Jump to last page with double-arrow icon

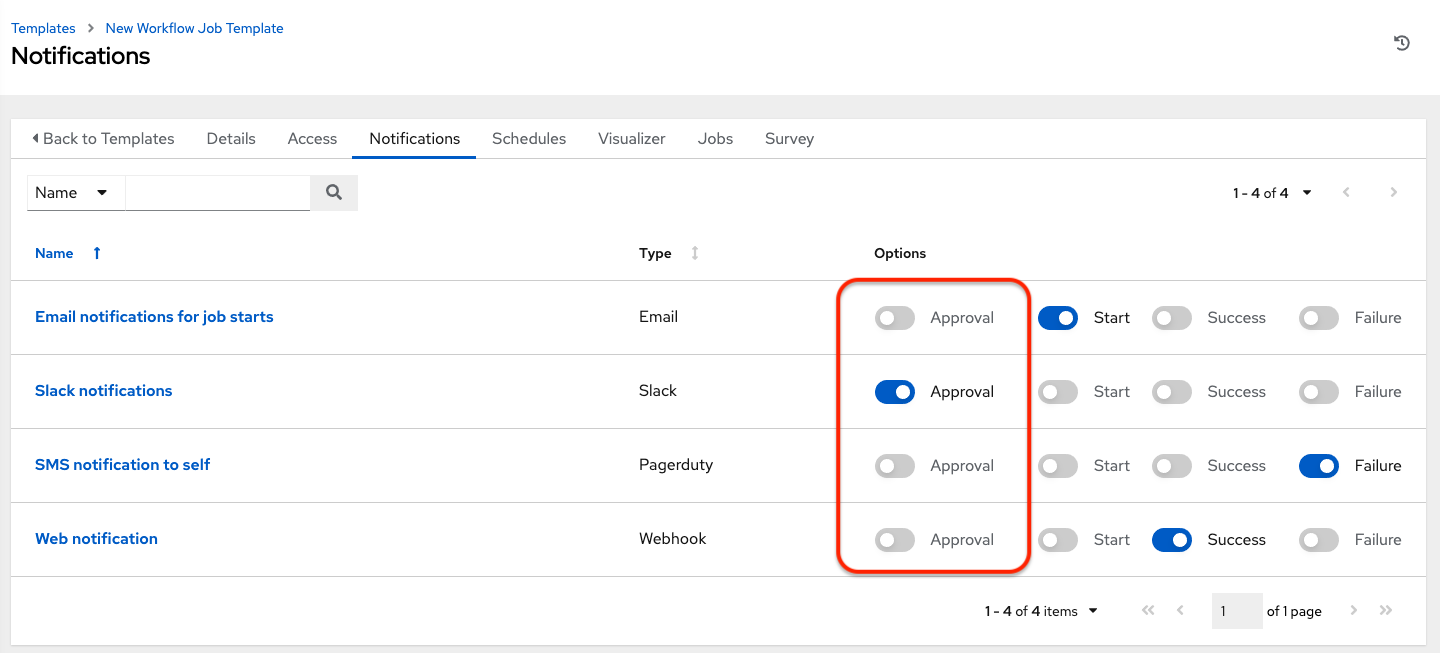[x=1386, y=610]
